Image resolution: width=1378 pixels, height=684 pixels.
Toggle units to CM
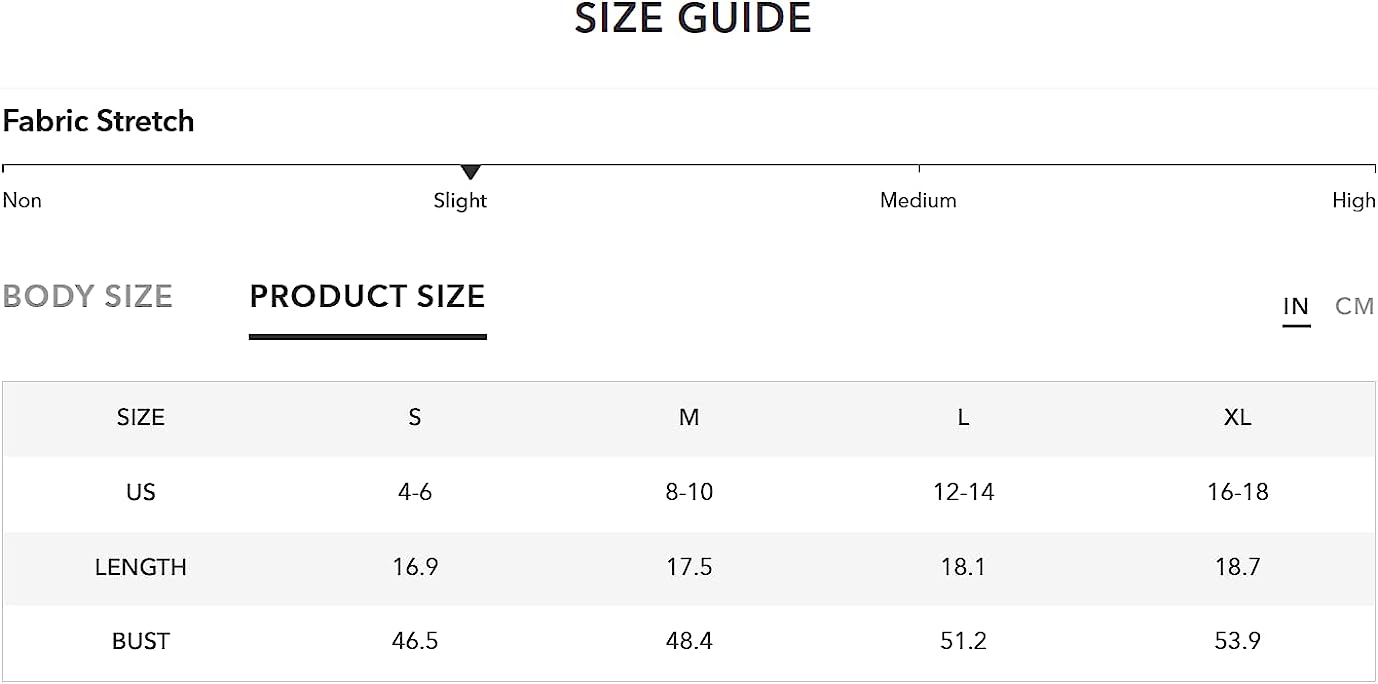(x=1355, y=307)
